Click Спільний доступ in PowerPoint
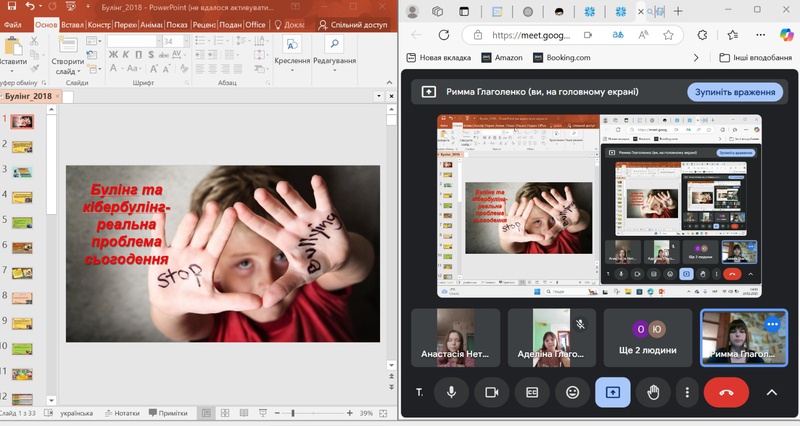The width and height of the screenshot is (800, 426). pos(354,23)
